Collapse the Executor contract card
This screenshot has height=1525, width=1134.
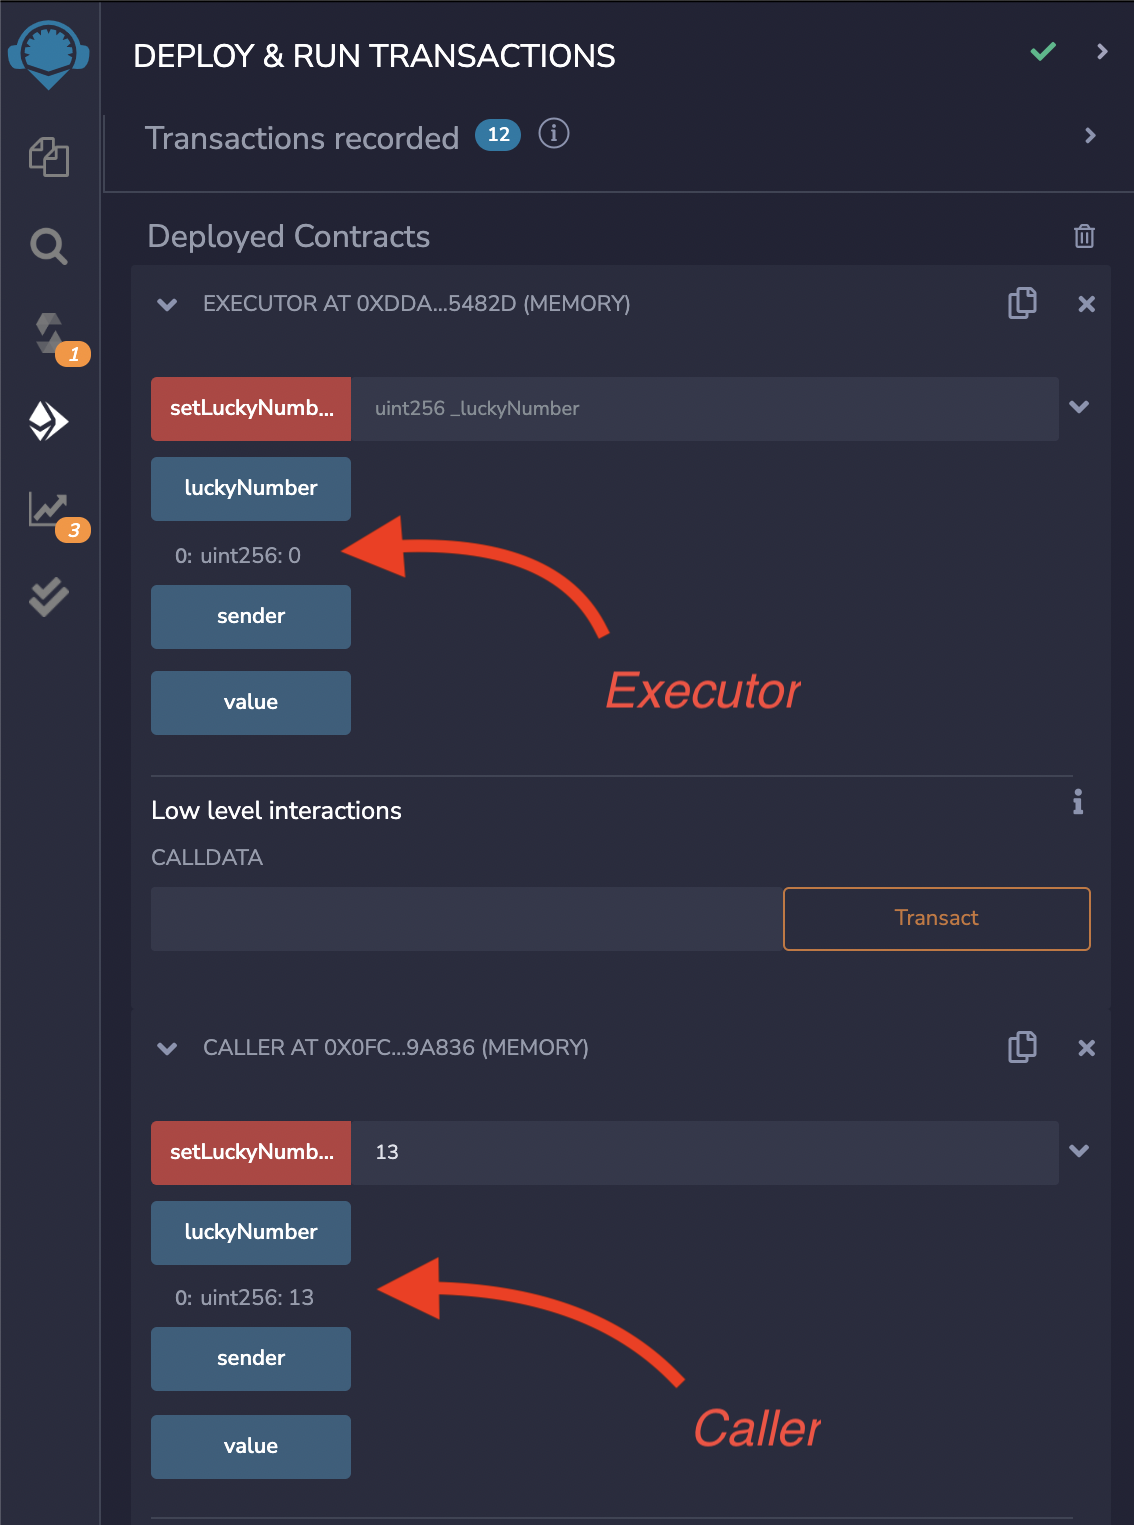(x=167, y=305)
